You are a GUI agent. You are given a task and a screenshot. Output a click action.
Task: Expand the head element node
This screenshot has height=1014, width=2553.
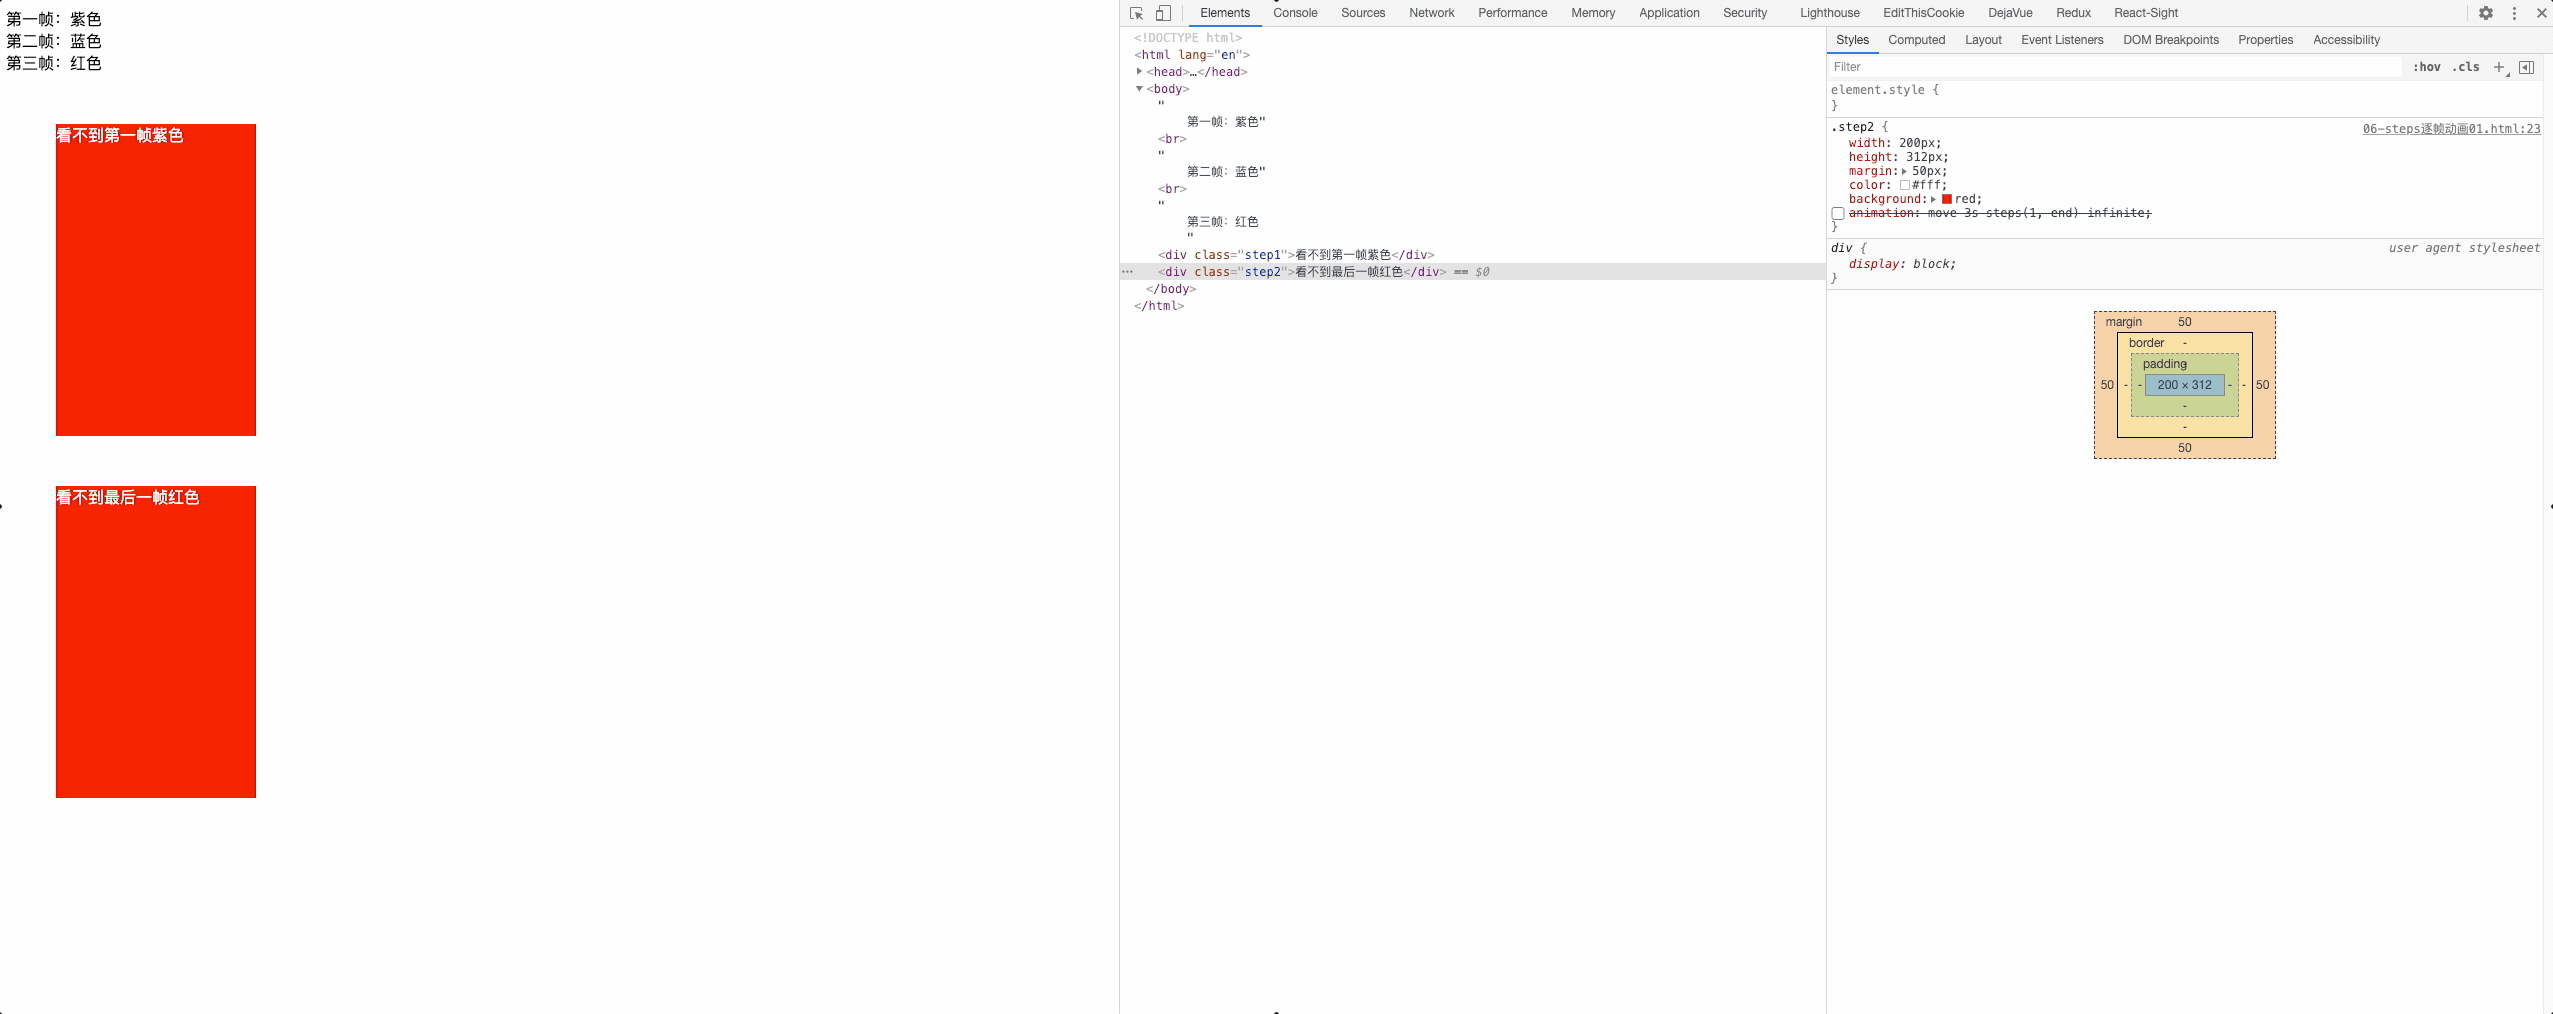click(1139, 72)
